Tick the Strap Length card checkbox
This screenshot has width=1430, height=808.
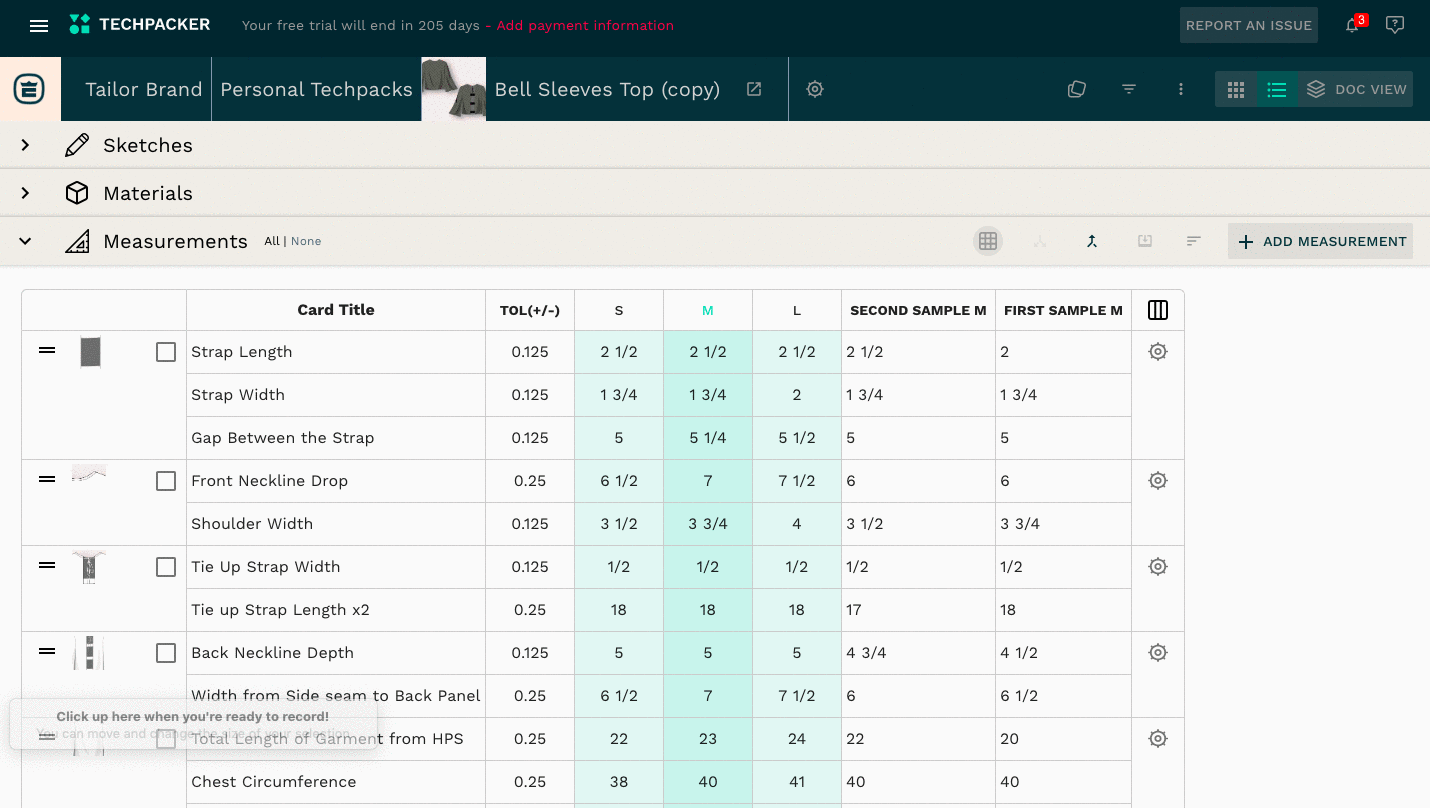pos(166,352)
